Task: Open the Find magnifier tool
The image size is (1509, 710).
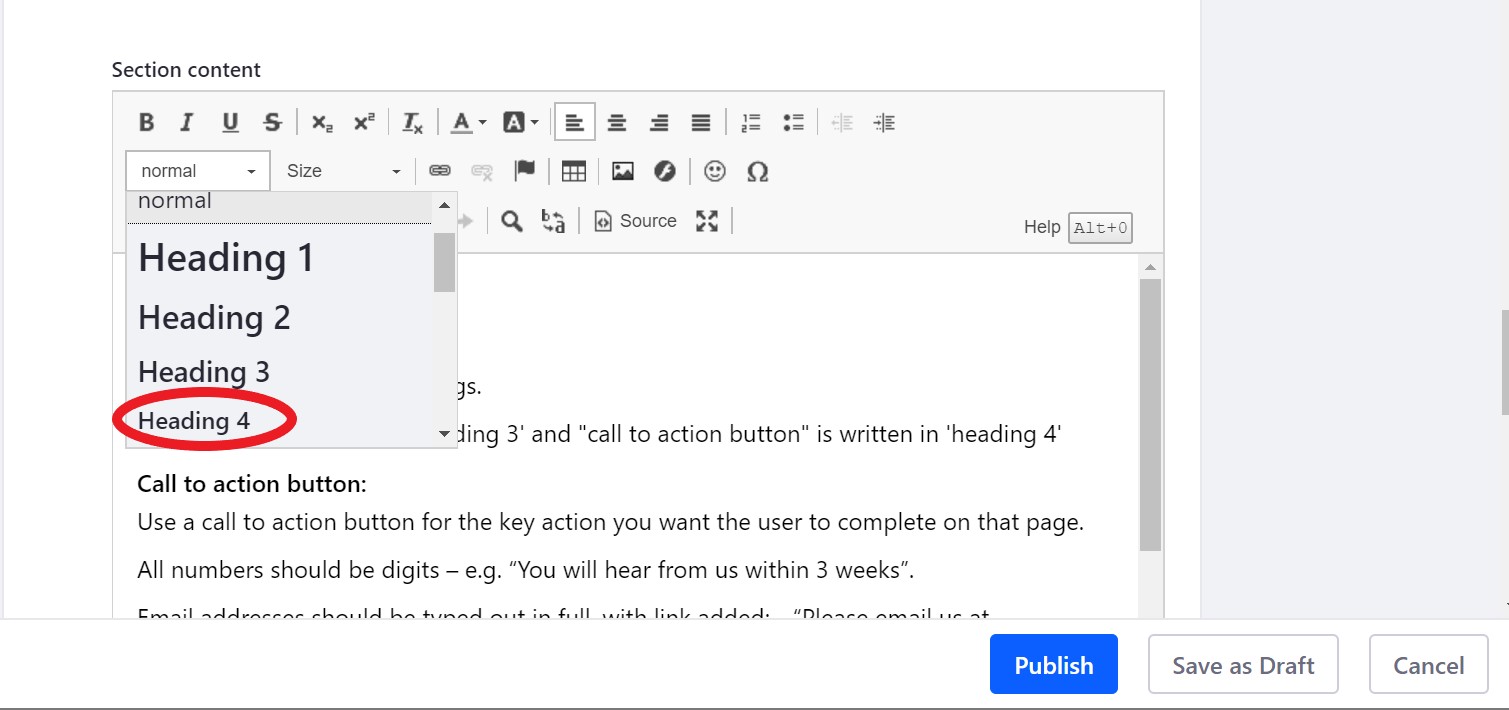Action: (511, 221)
